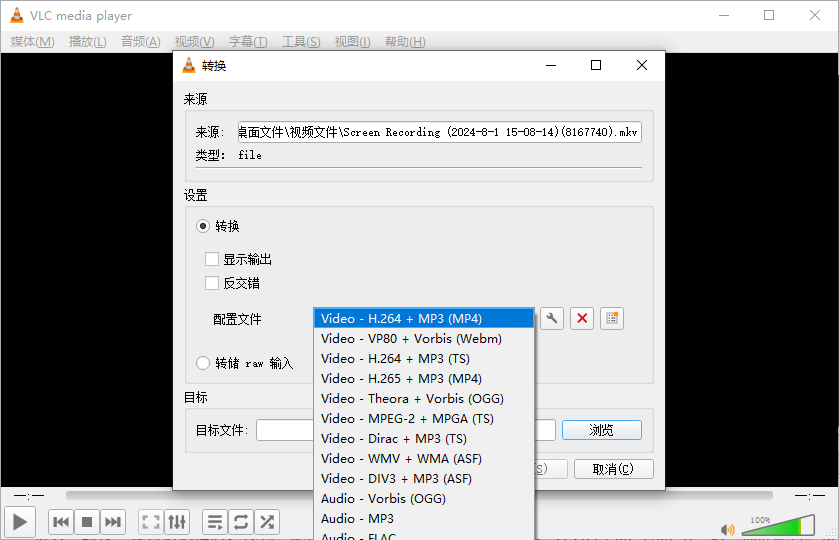The height and width of the screenshot is (540, 839).
Task: Choose Video - H.265 + MP3 (MP4)
Action: tap(424, 378)
